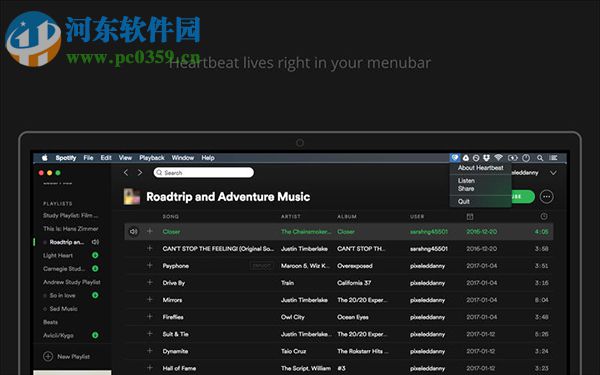The image size is (600, 375).
Task: Click the New Playlist plus circle icon
Action: 48,356
